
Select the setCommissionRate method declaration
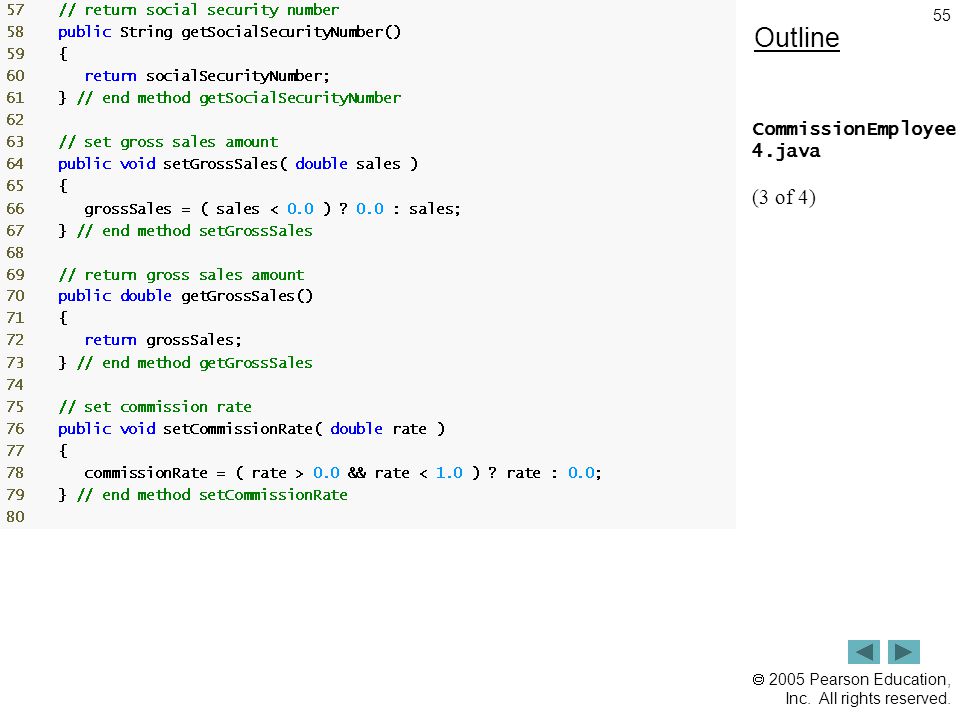pos(252,429)
